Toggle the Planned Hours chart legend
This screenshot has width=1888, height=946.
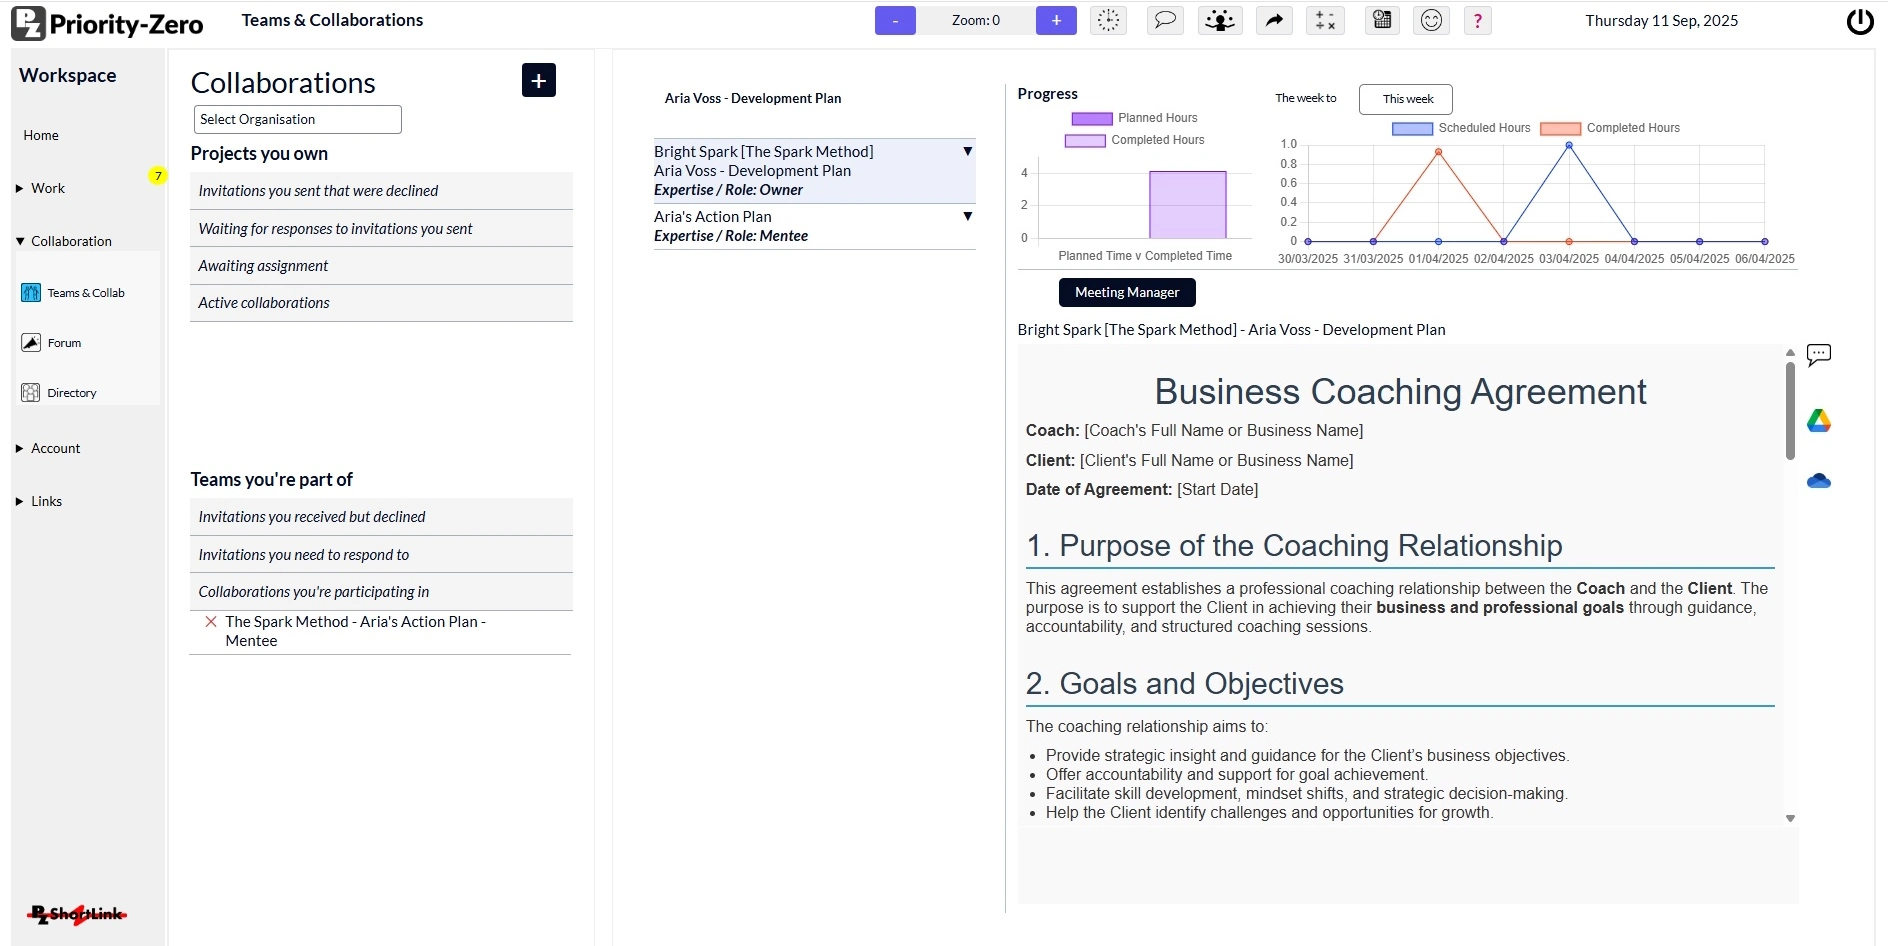tap(1135, 118)
